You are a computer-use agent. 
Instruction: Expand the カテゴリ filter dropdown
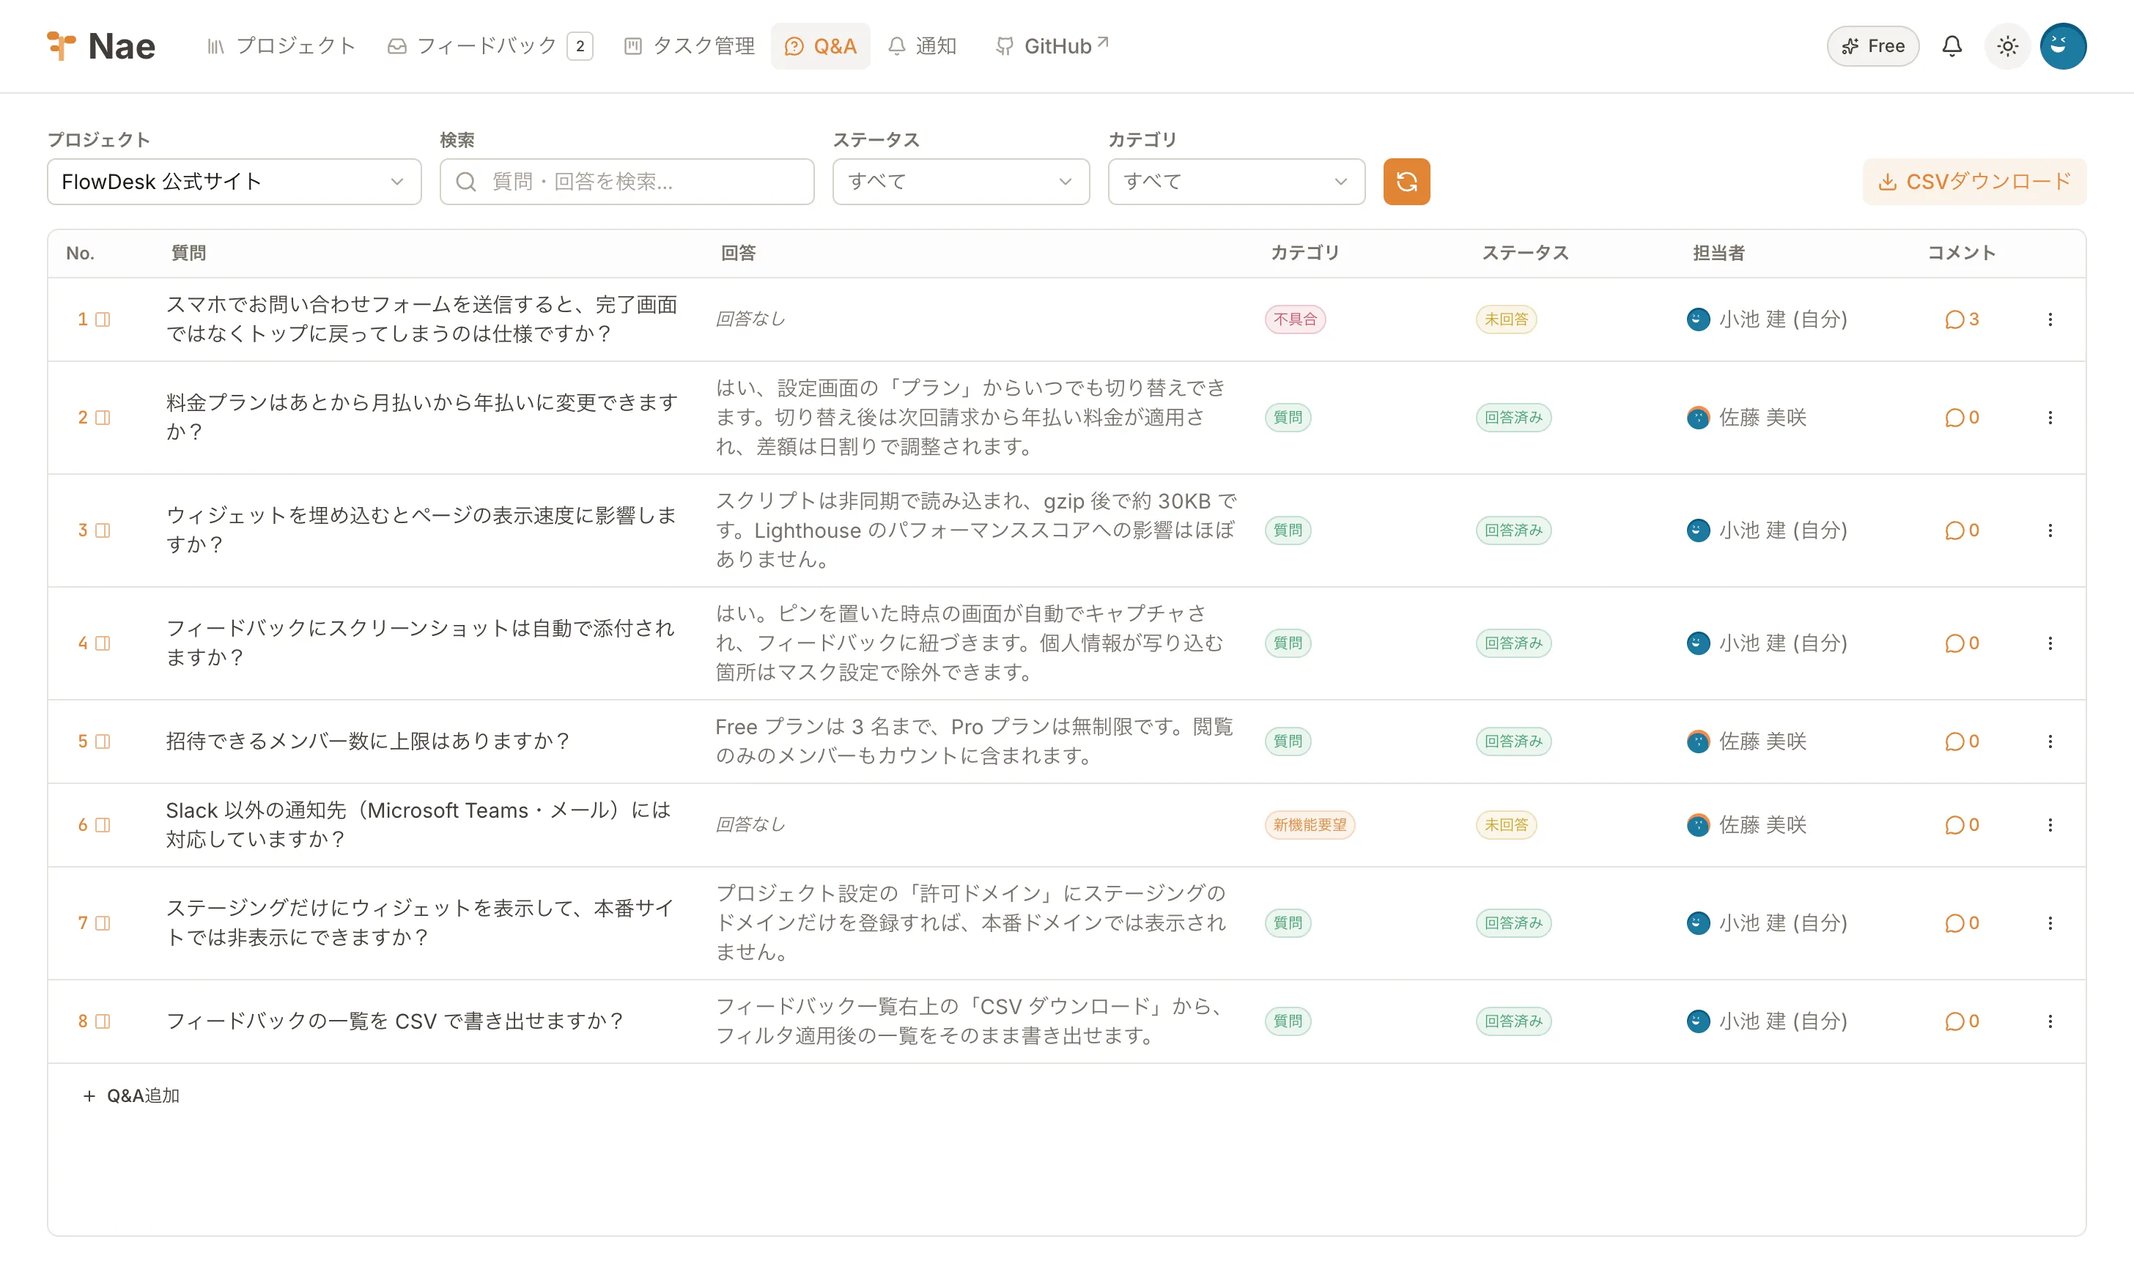(1236, 181)
